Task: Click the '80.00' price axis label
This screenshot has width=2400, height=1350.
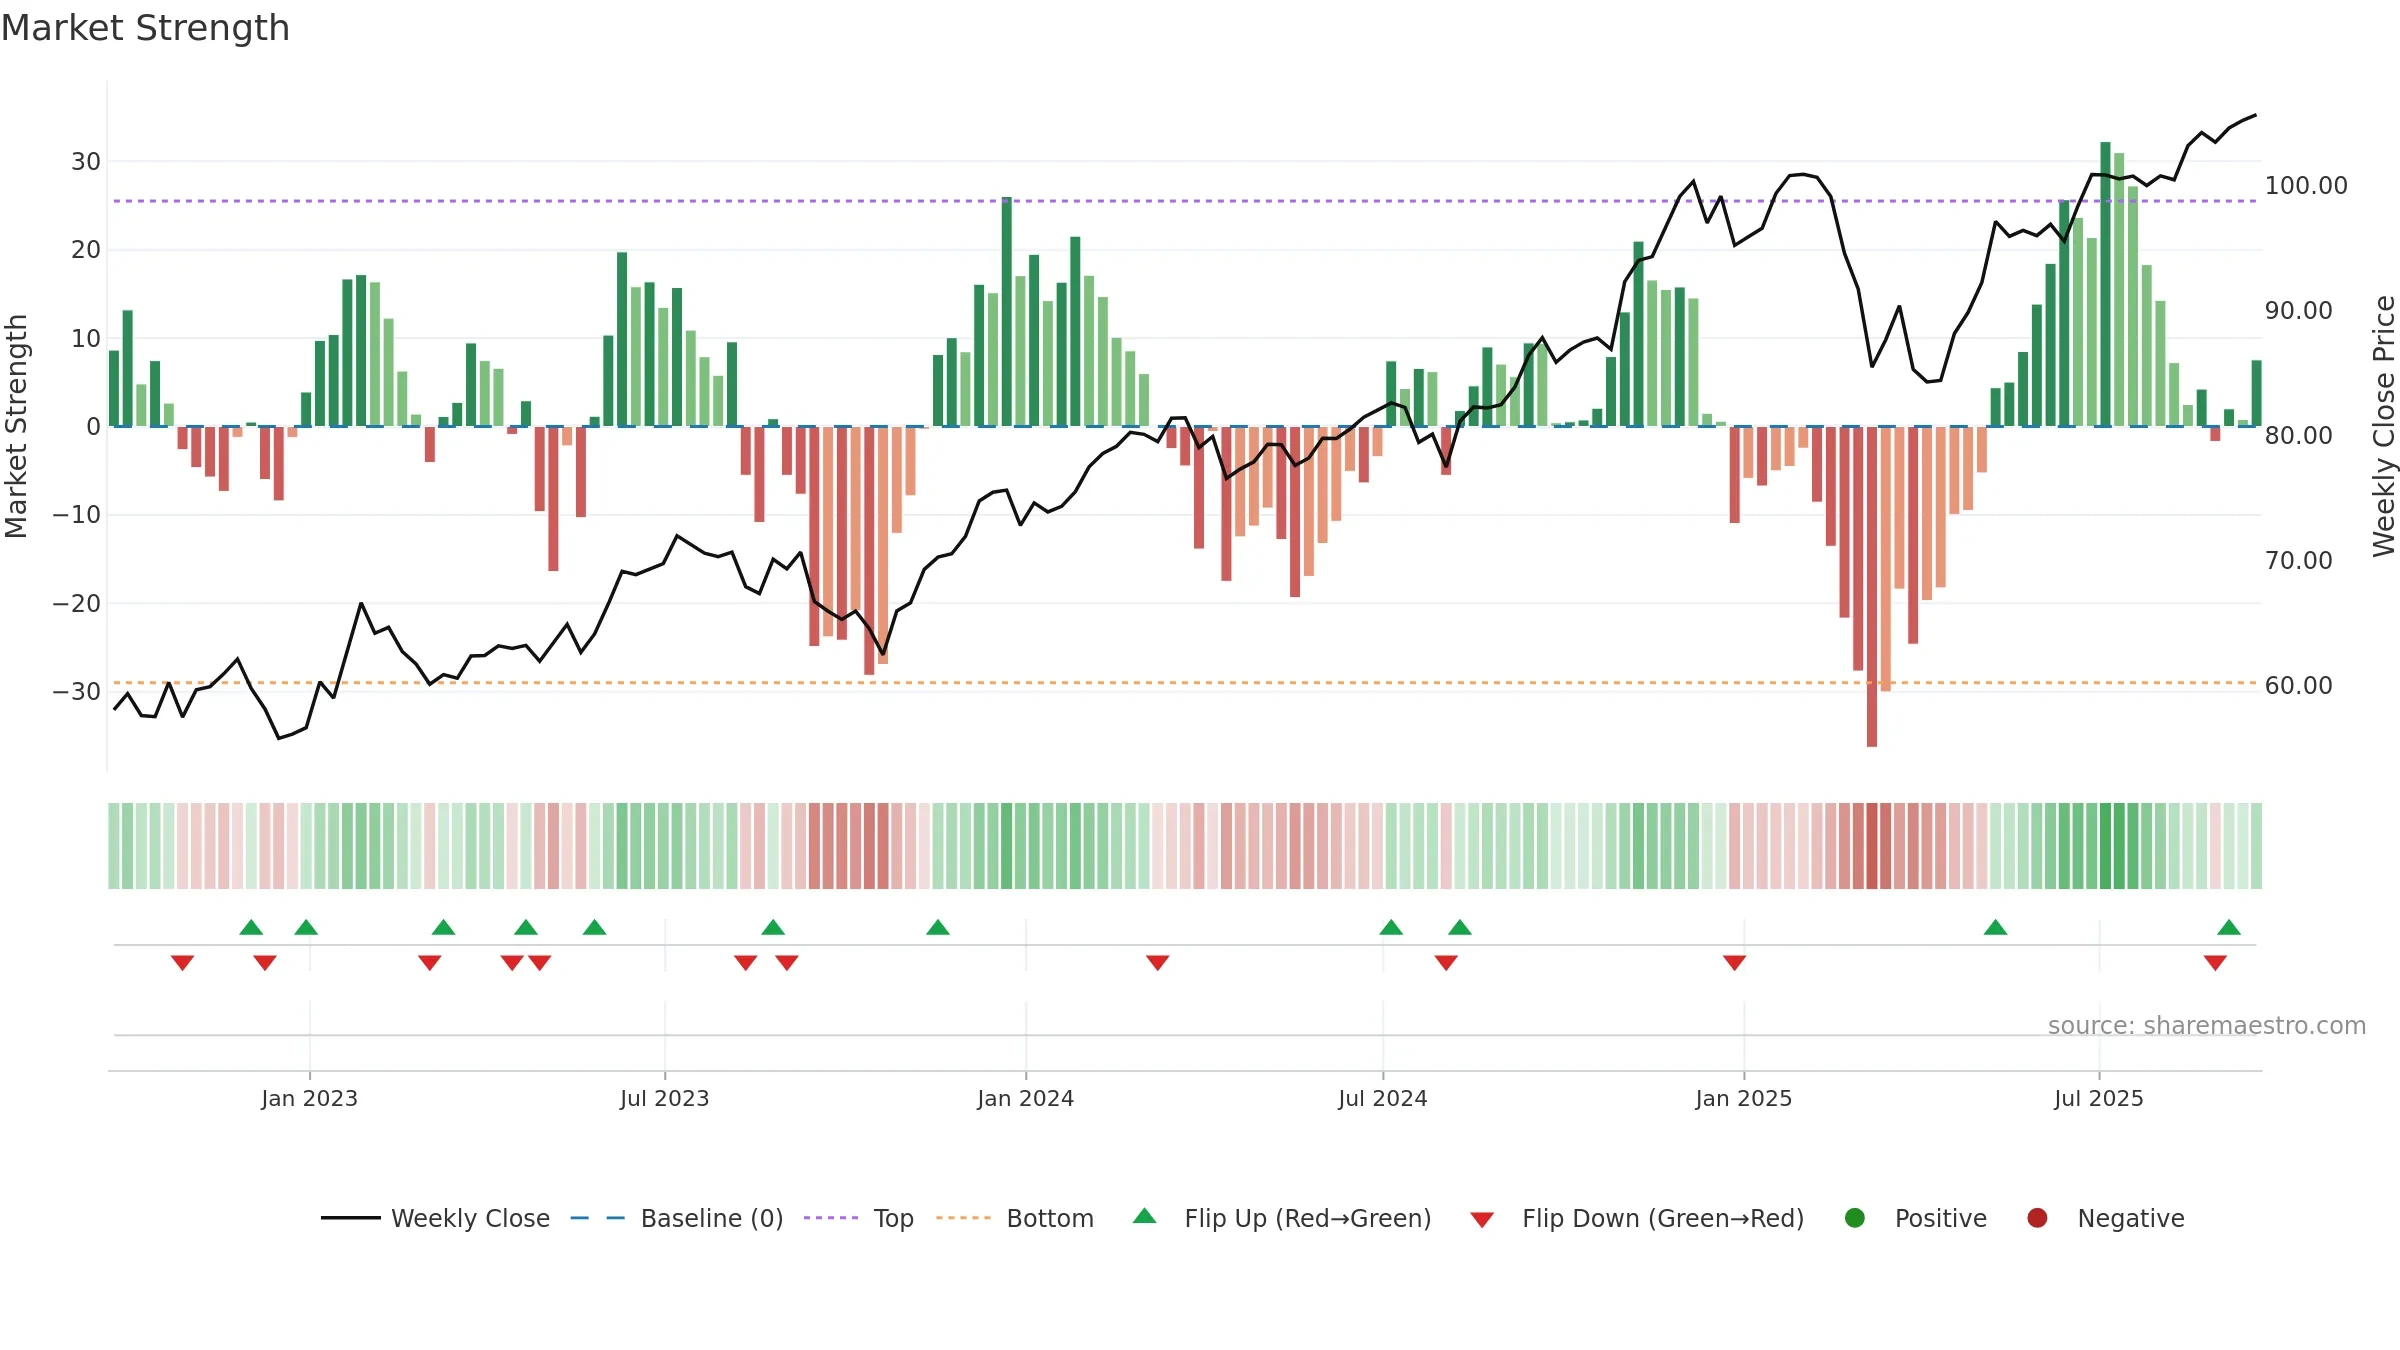Action: point(2299,436)
